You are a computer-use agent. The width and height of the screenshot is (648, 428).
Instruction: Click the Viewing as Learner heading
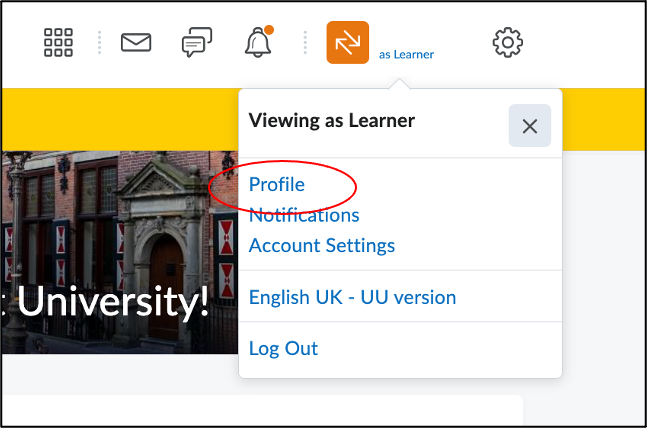point(331,121)
